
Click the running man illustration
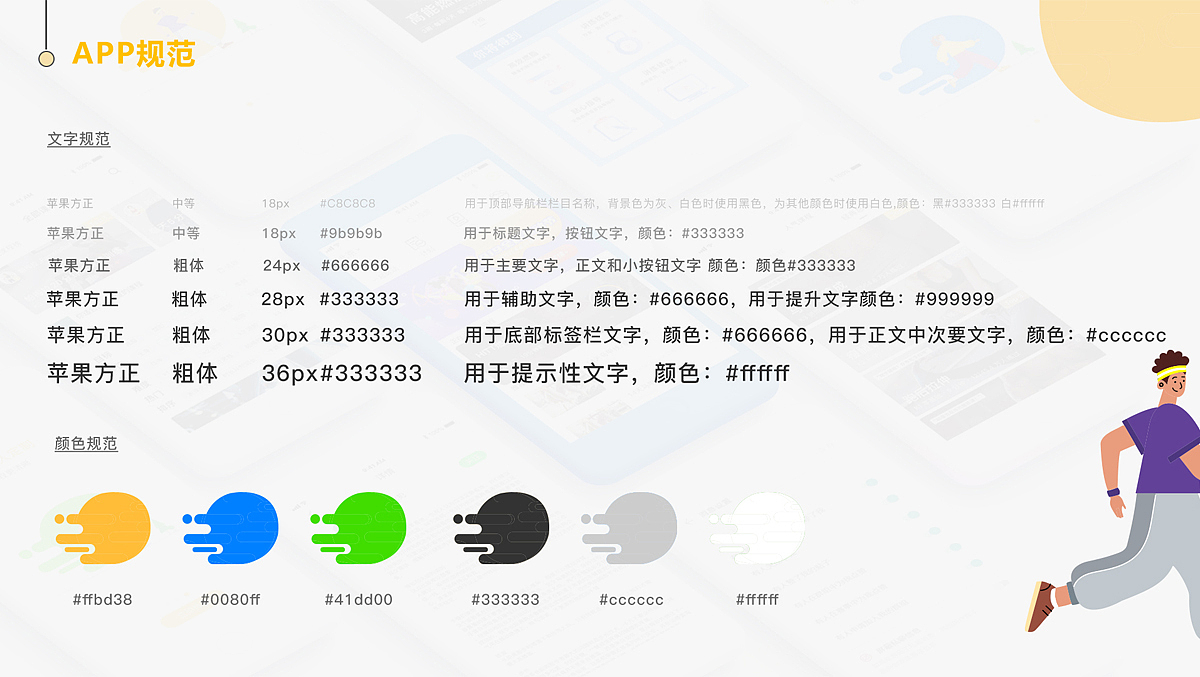point(1114,491)
